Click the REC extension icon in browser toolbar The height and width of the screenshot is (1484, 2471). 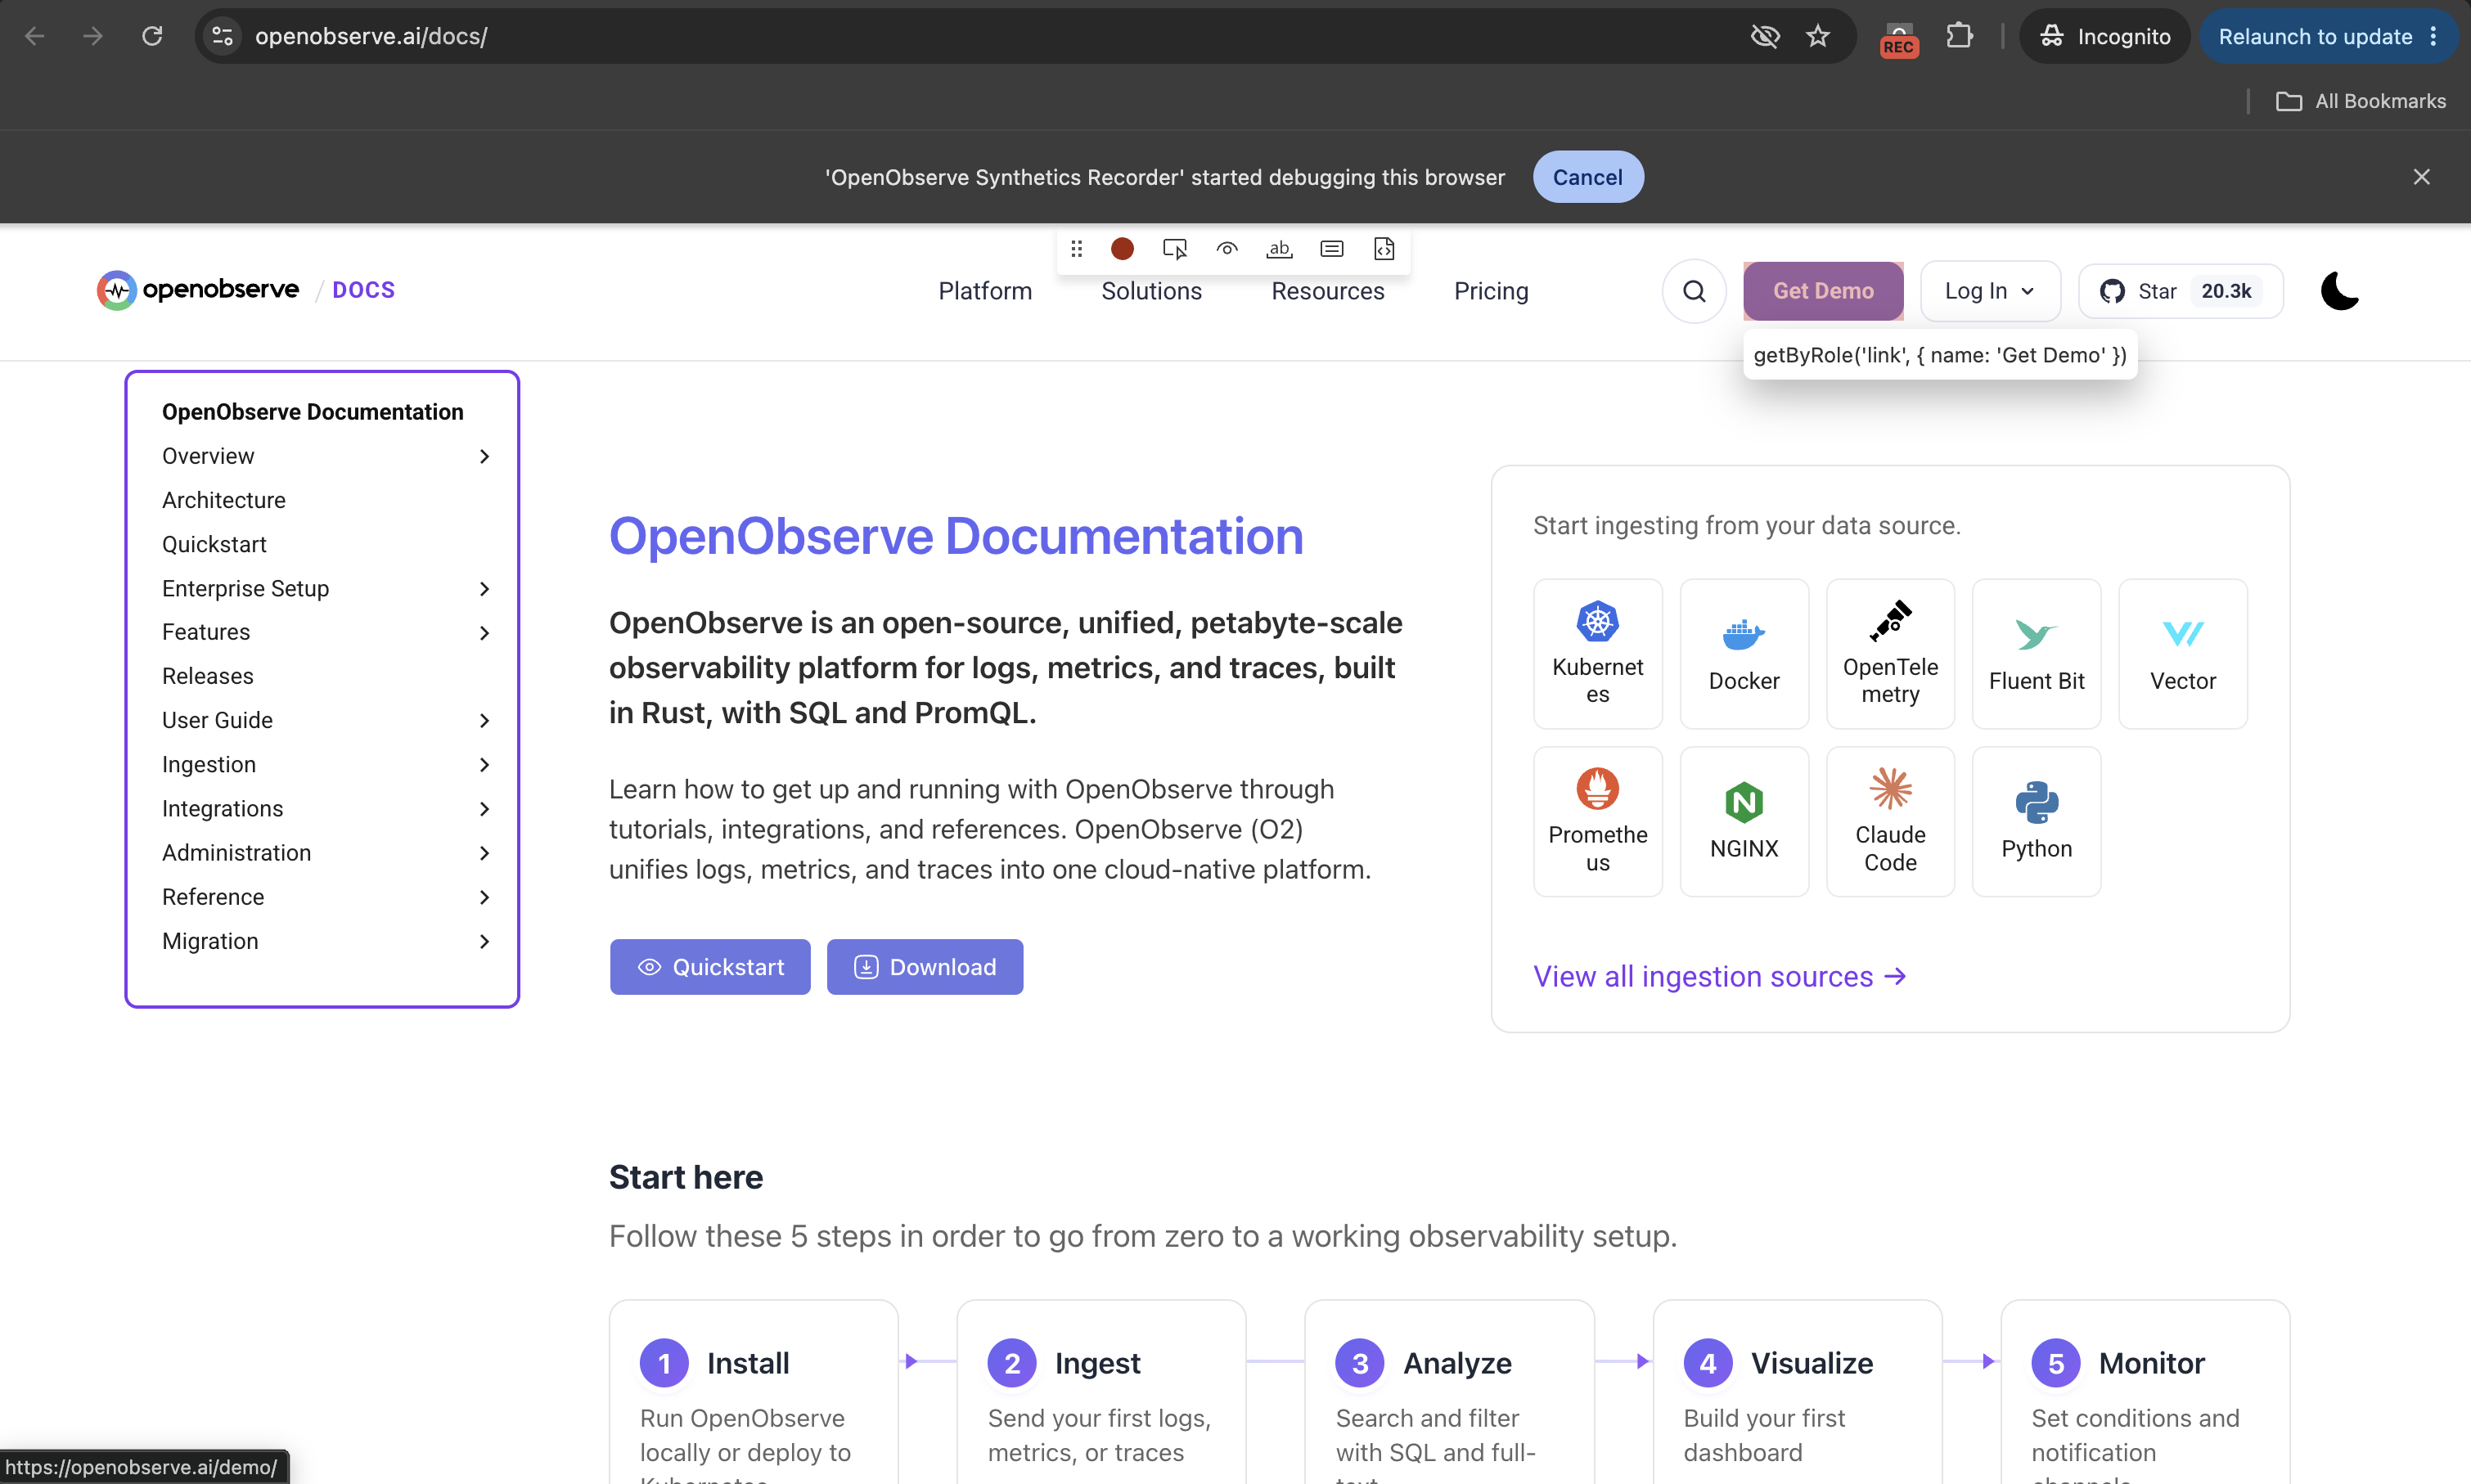pyautogui.click(x=1898, y=37)
